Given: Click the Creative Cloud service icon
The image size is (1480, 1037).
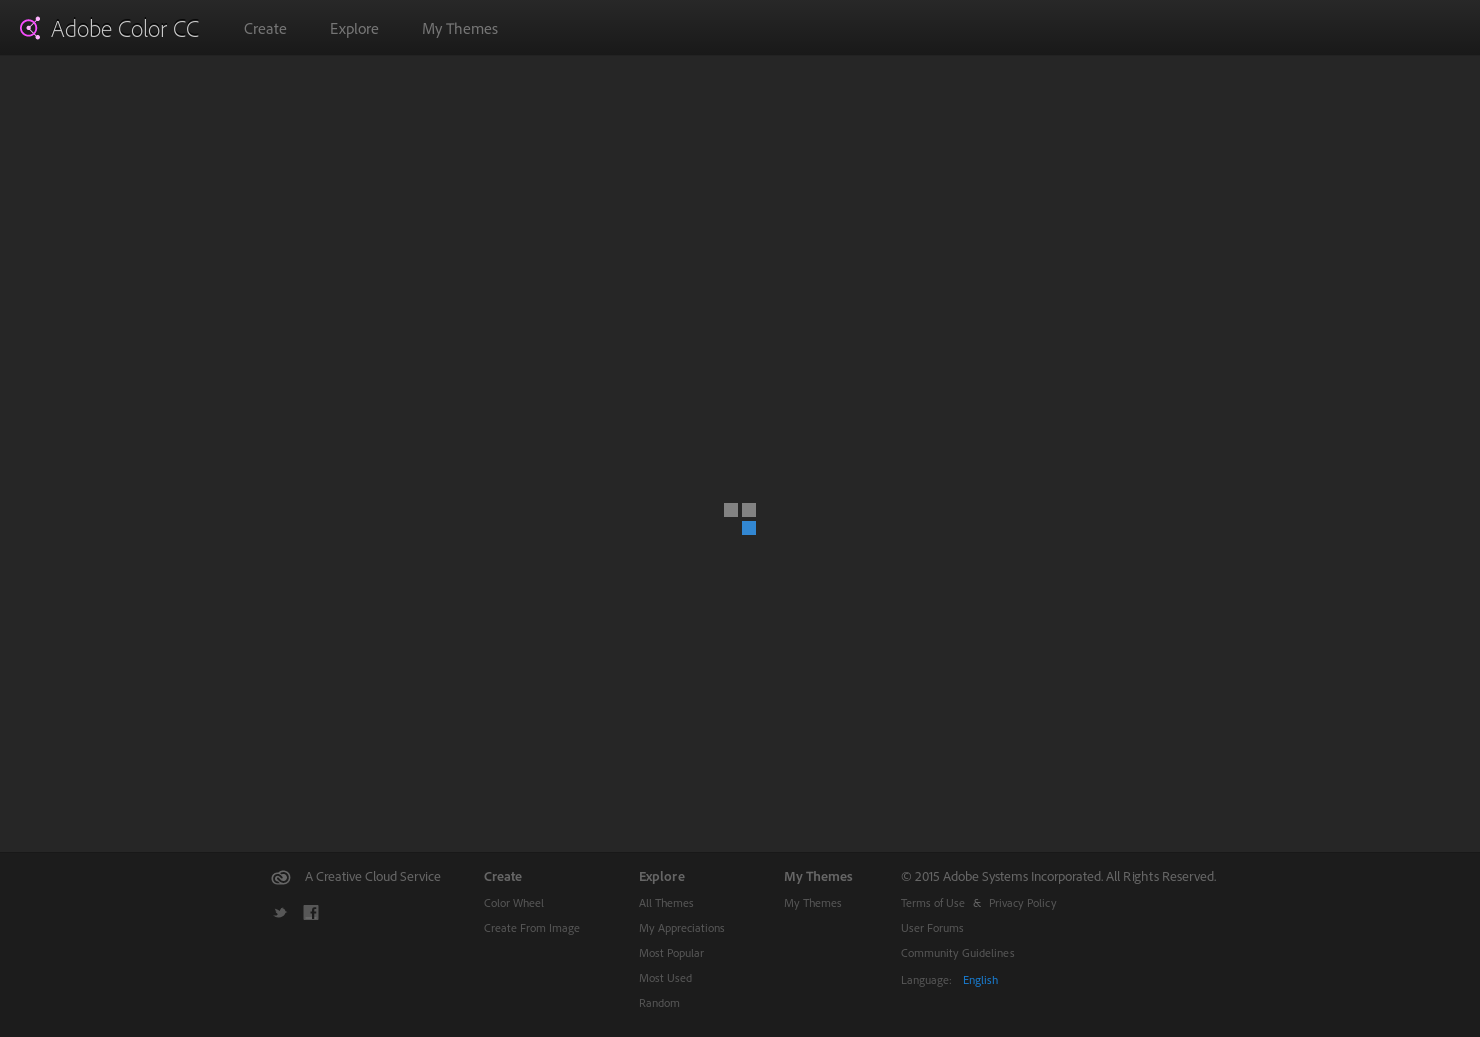Looking at the screenshot, I should tap(280, 877).
